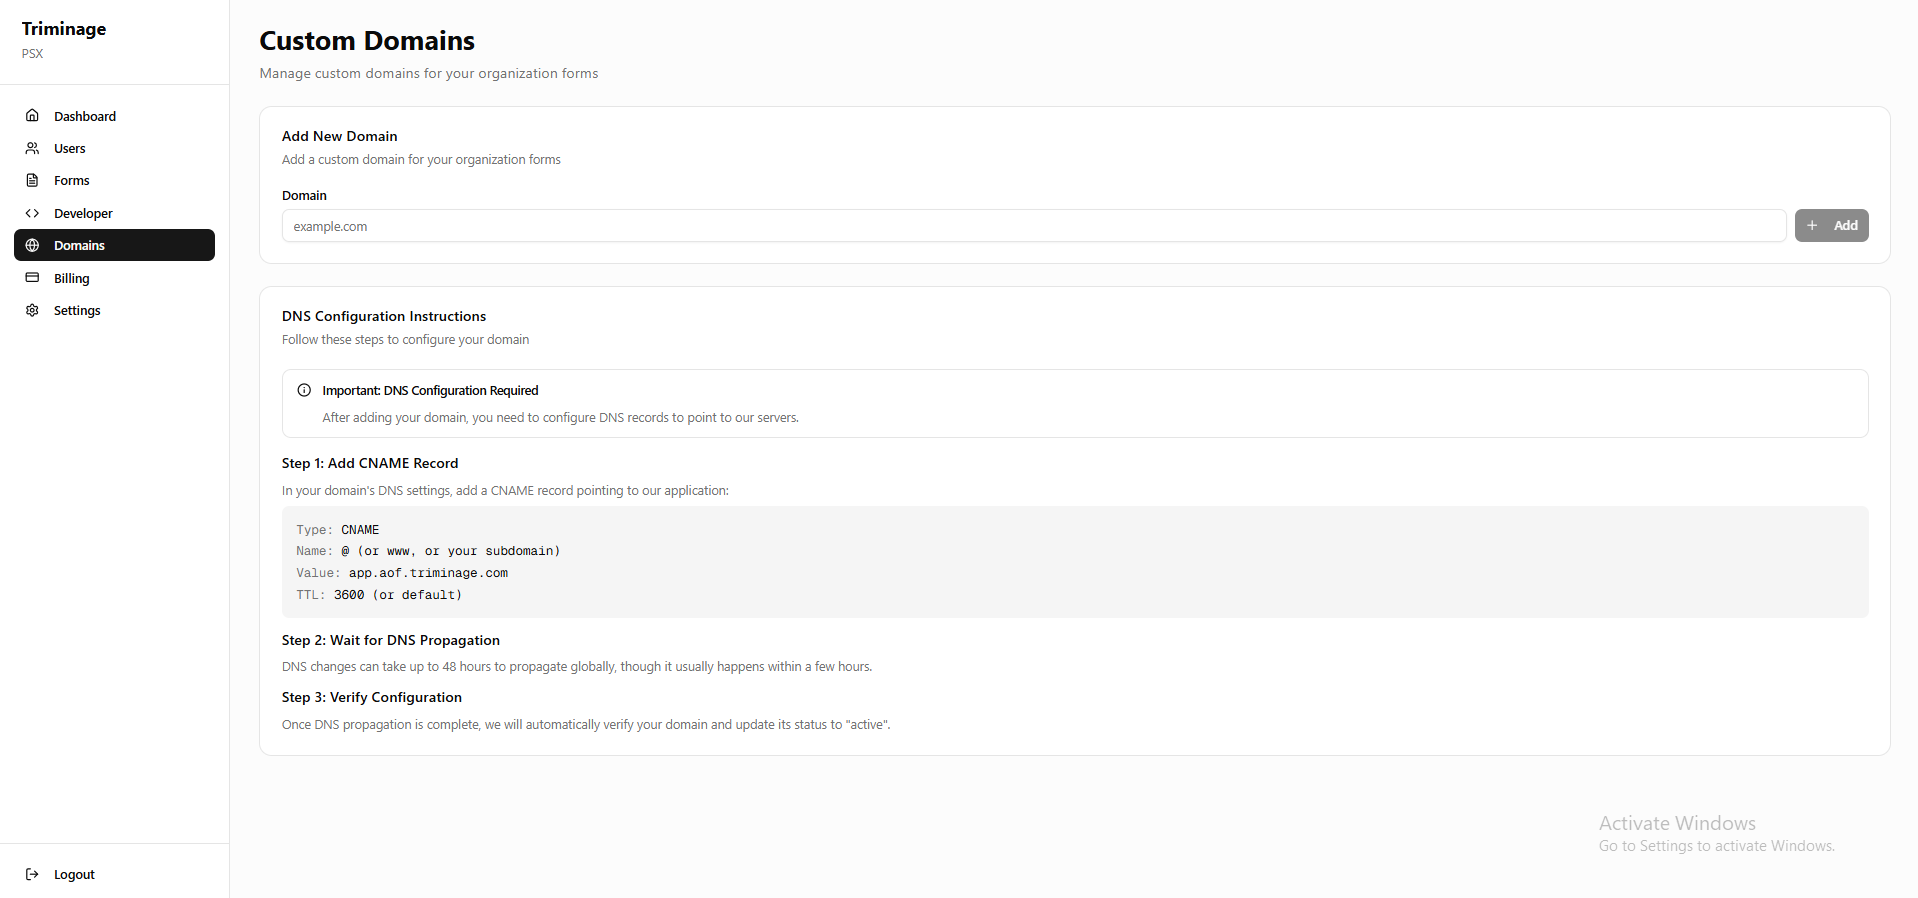The height and width of the screenshot is (898, 1918).
Task: Switch to the Billing section
Action: [x=70, y=277]
